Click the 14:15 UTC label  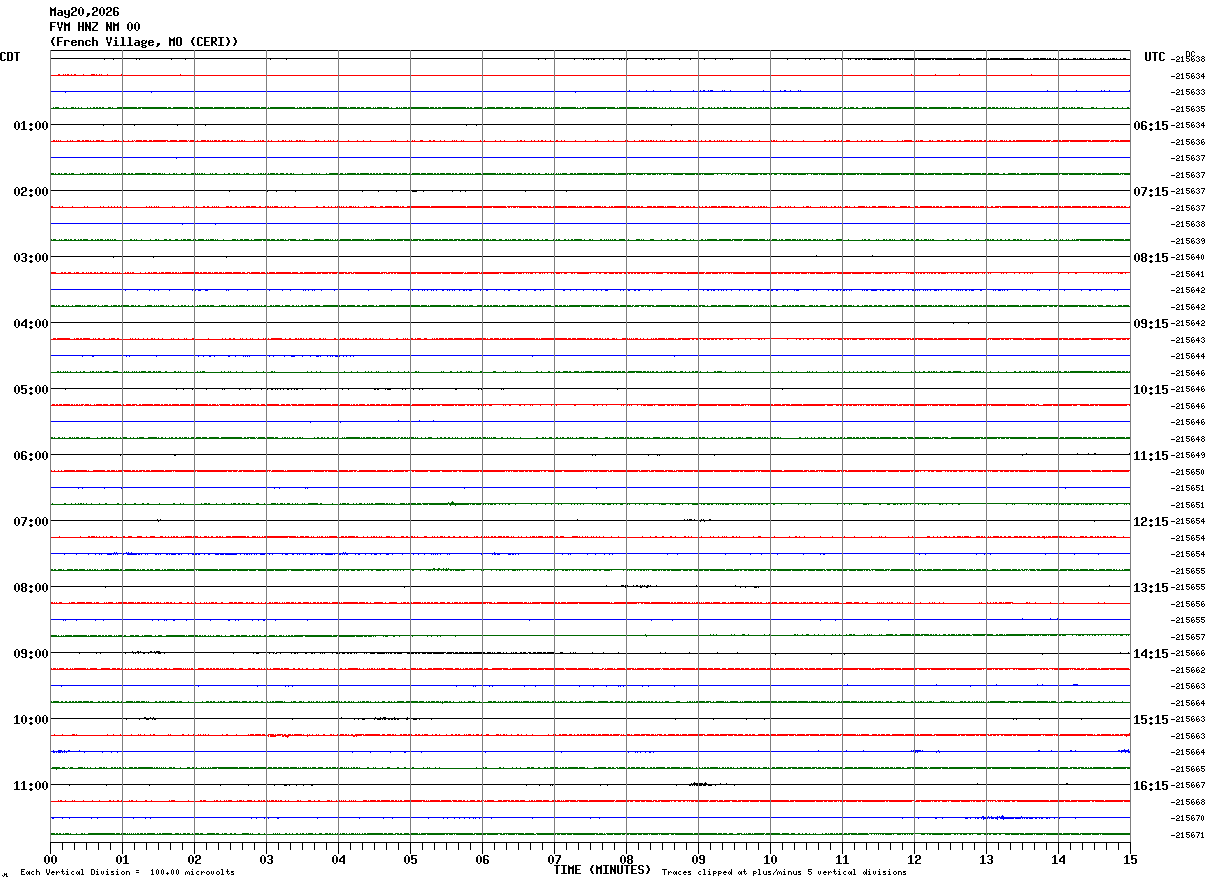[1151, 654]
